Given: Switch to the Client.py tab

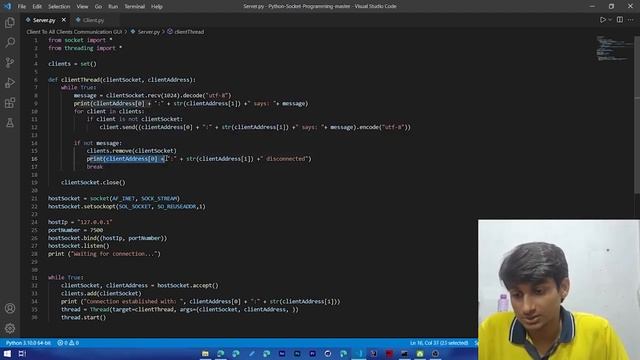Looking at the screenshot, I should 93,20.
